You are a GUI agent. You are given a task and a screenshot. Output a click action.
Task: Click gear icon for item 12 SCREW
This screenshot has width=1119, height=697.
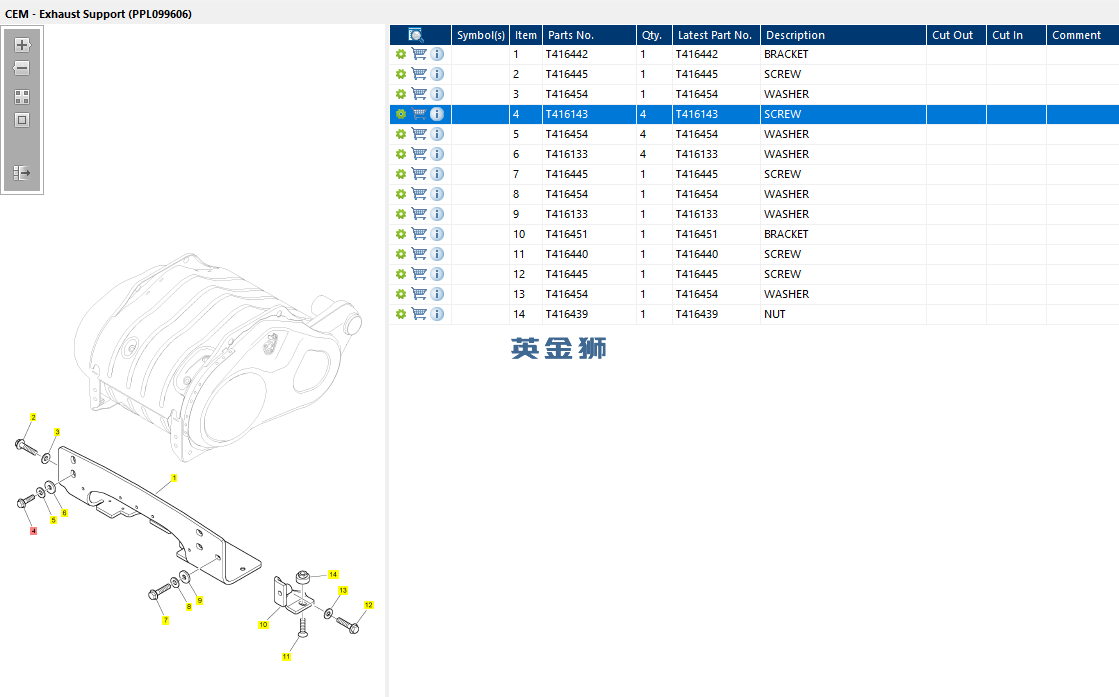point(401,274)
